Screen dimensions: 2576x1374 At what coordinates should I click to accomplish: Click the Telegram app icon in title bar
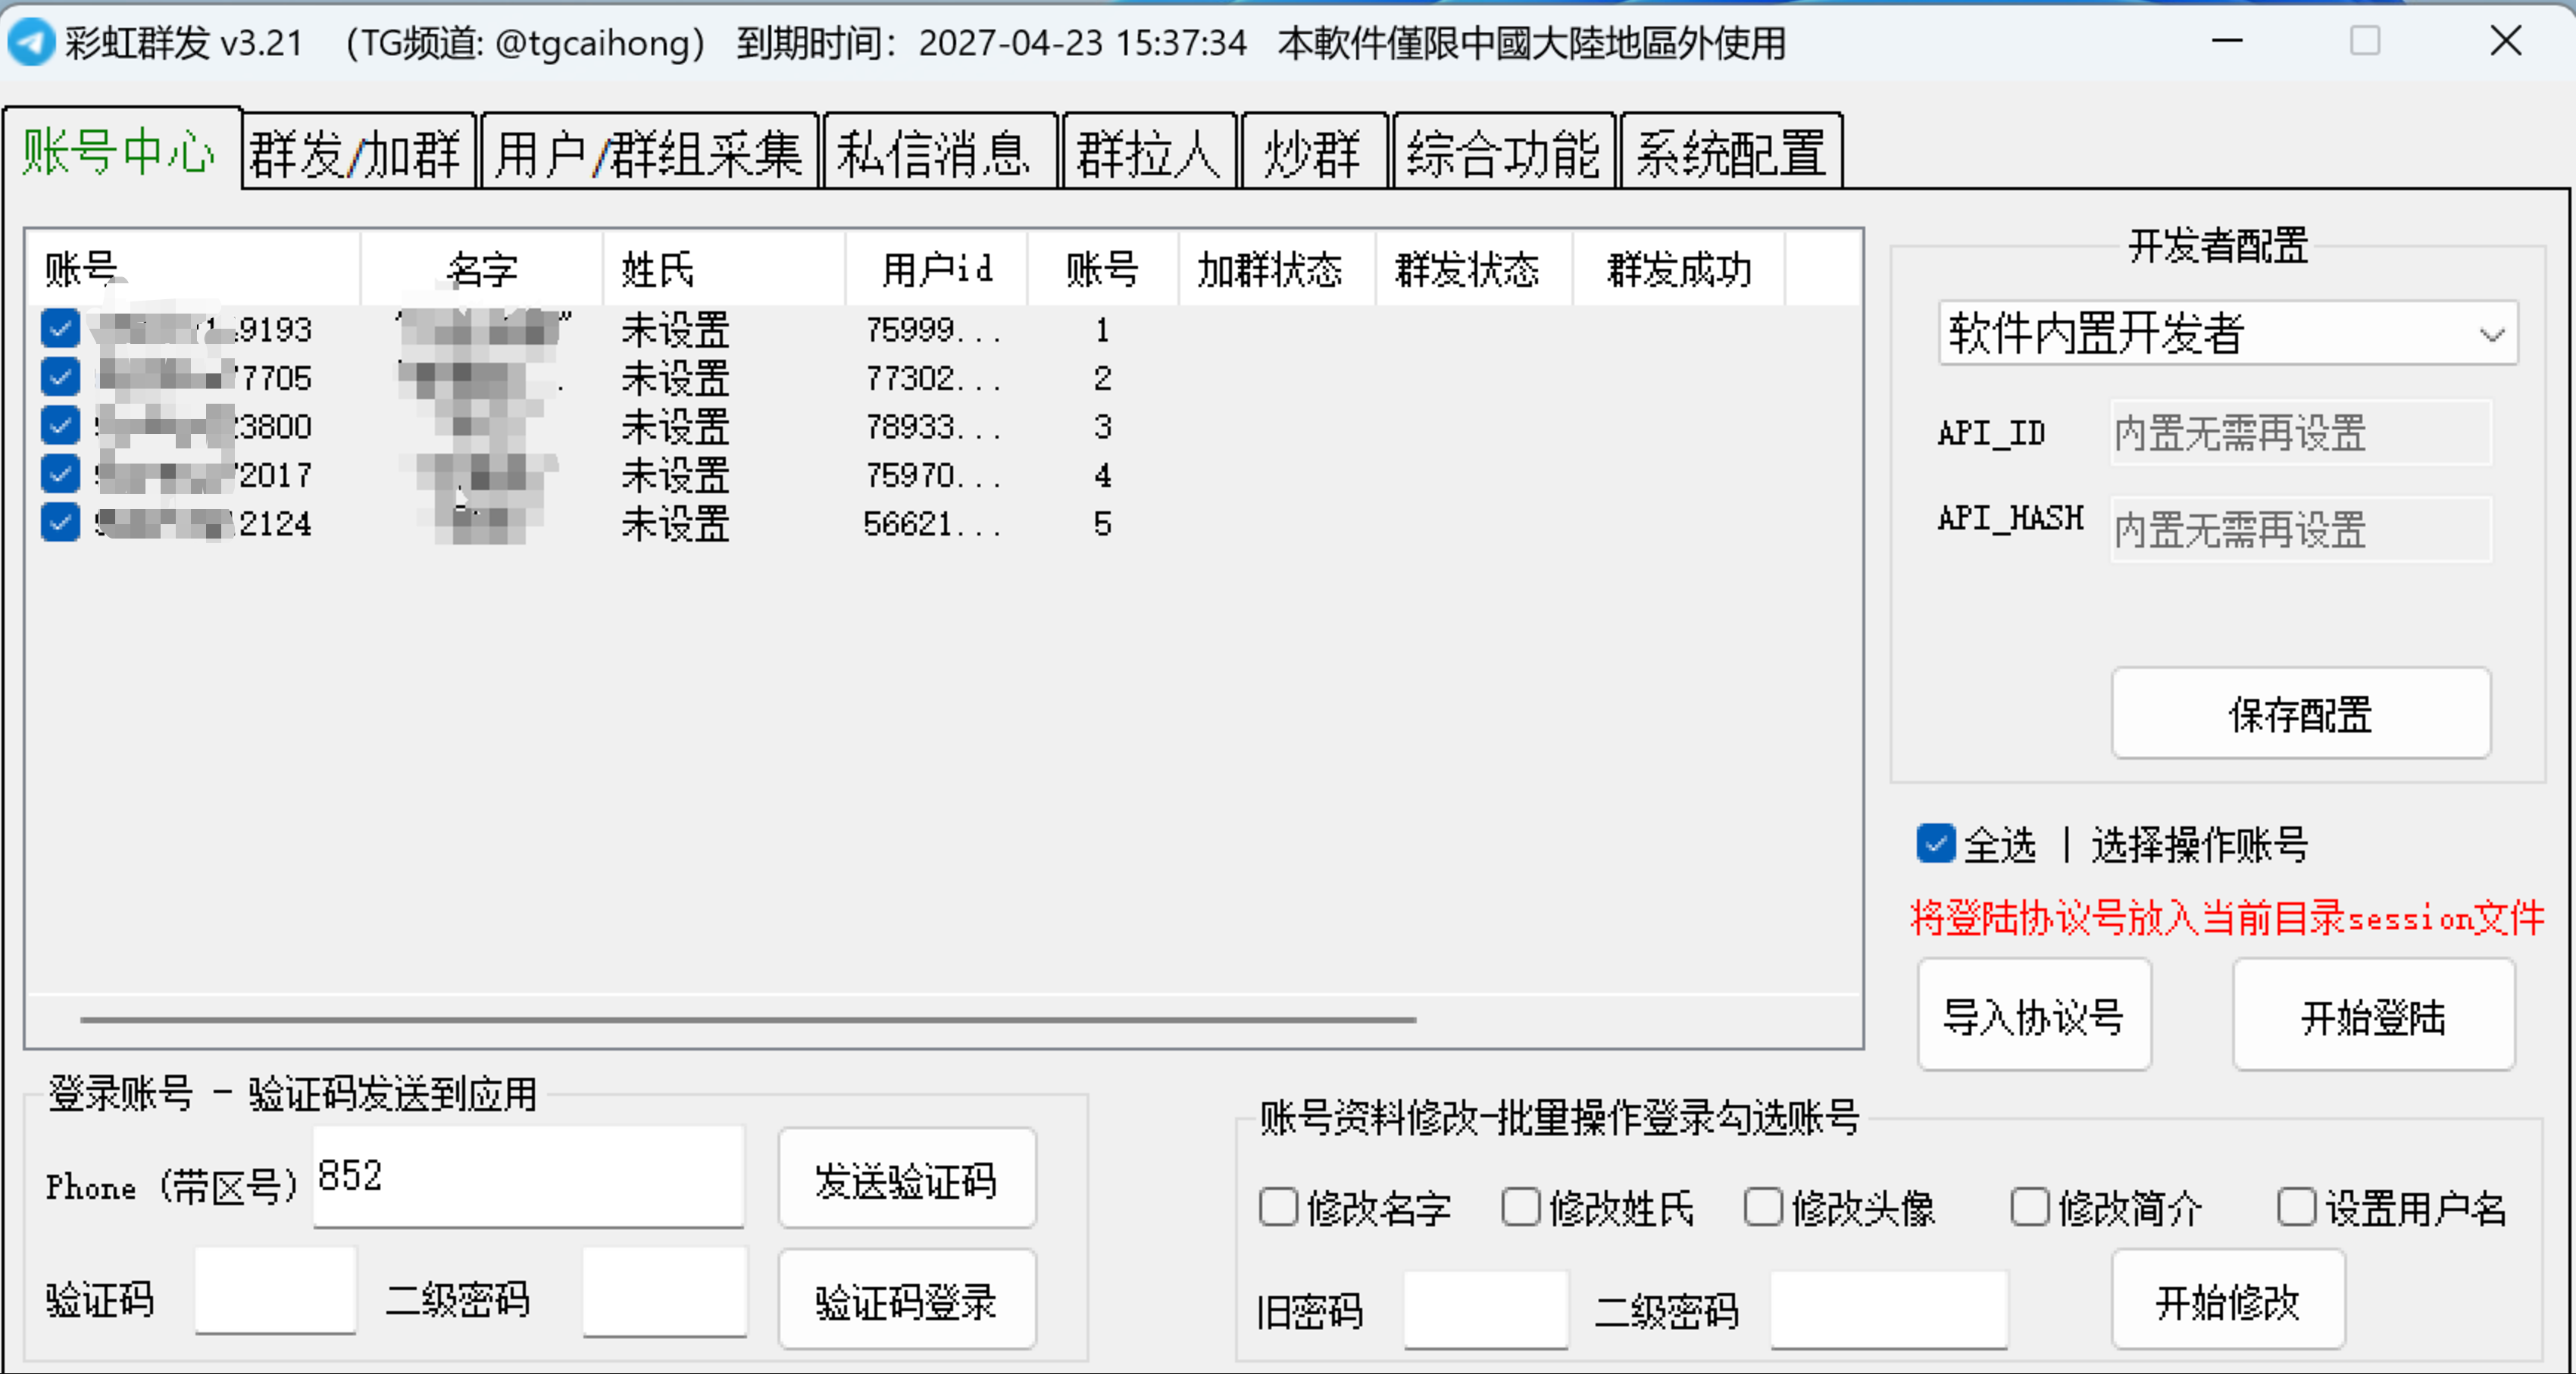point(31,42)
